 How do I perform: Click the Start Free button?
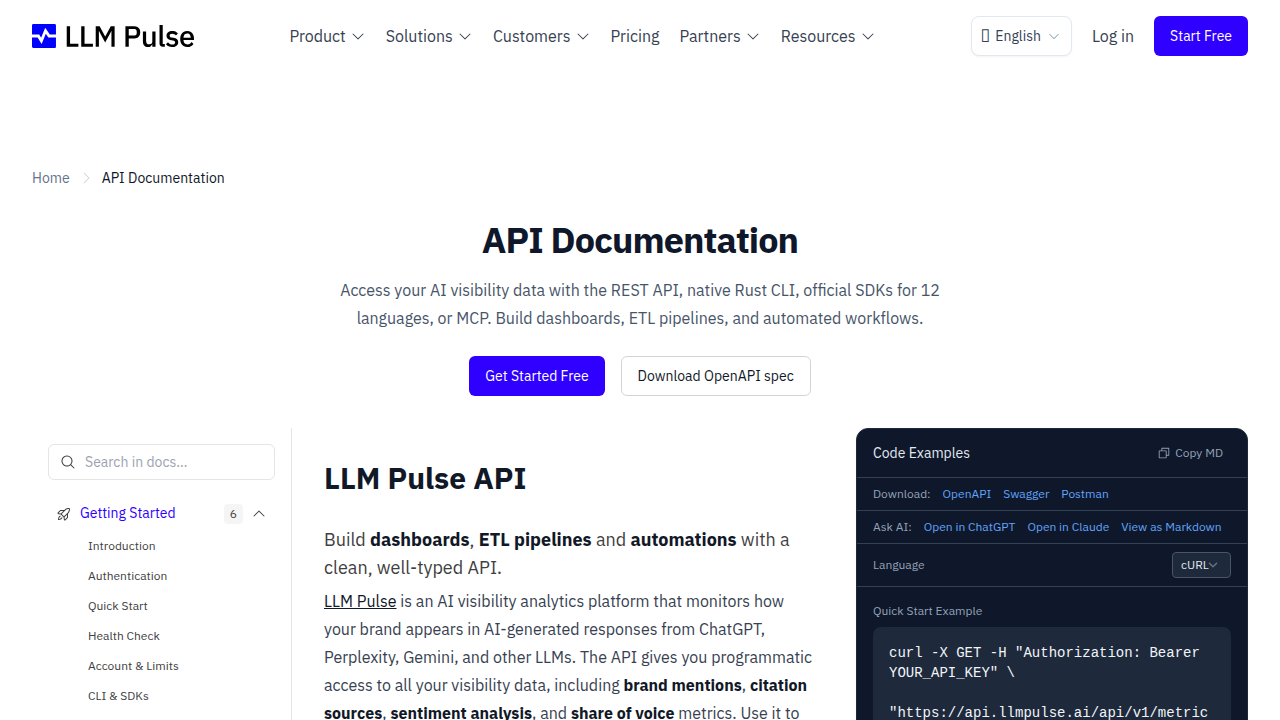(x=1201, y=36)
